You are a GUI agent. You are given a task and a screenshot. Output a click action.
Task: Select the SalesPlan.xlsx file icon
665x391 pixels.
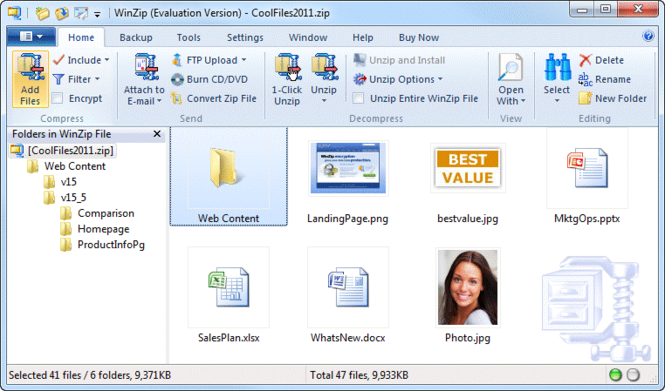pyautogui.click(x=229, y=287)
